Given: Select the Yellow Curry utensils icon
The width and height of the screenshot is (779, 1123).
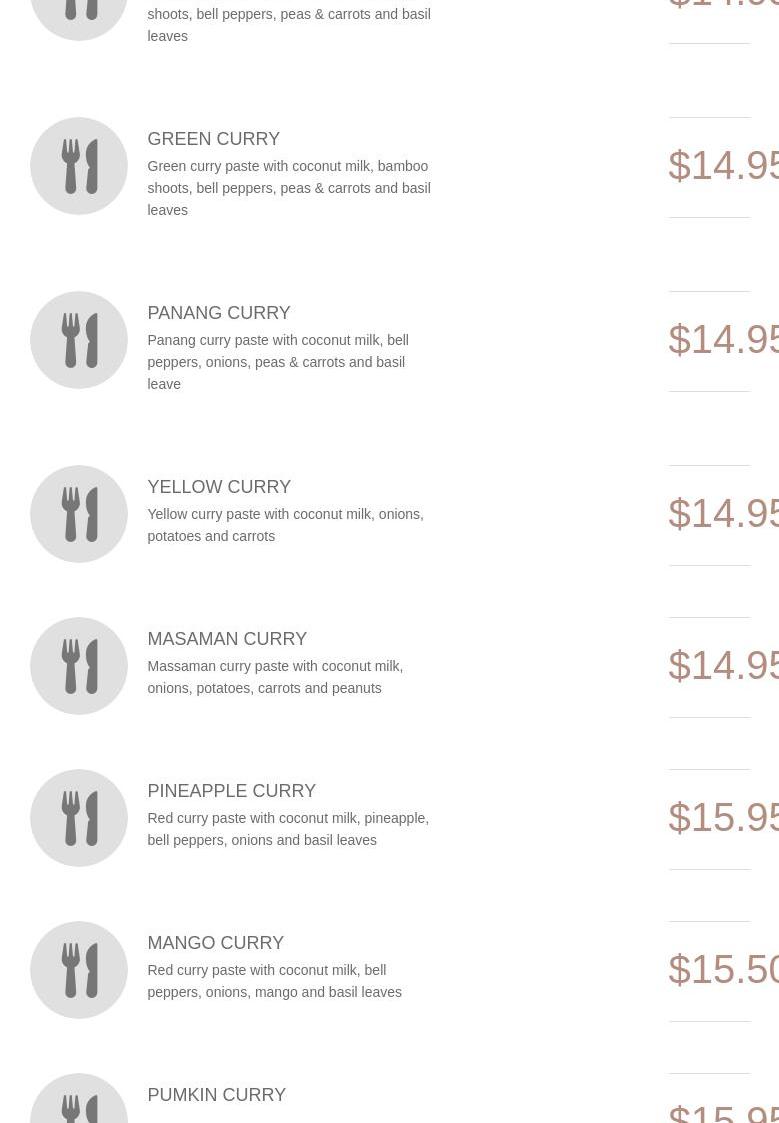Looking at the screenshot, I should (x=79, y=514).
